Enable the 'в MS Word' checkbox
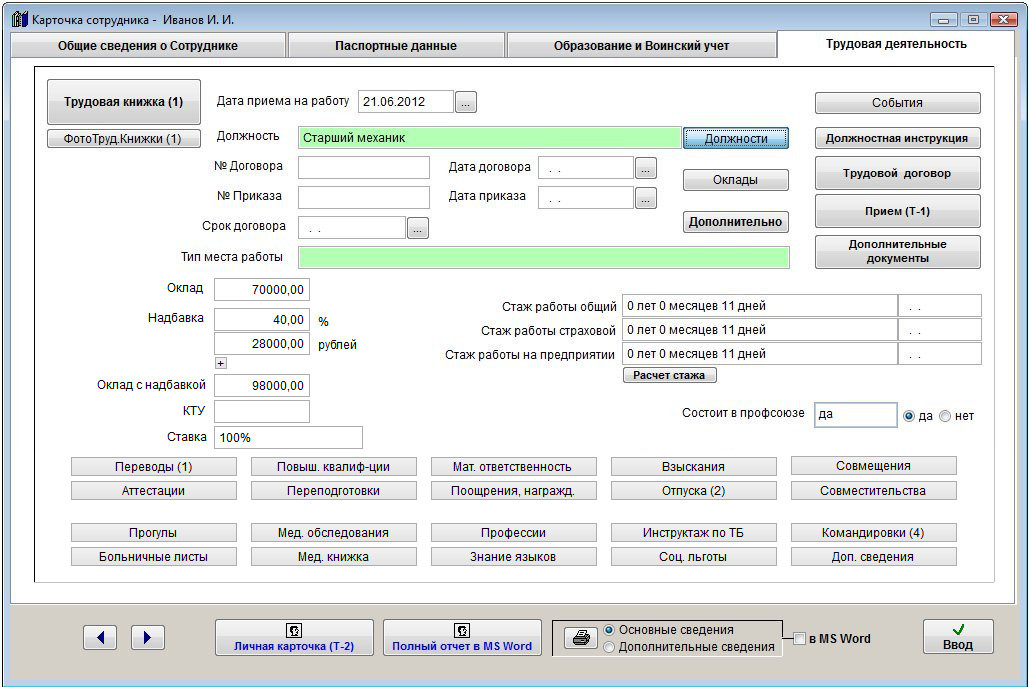Viewport: 1029px width, 687px height. [799, 639]
